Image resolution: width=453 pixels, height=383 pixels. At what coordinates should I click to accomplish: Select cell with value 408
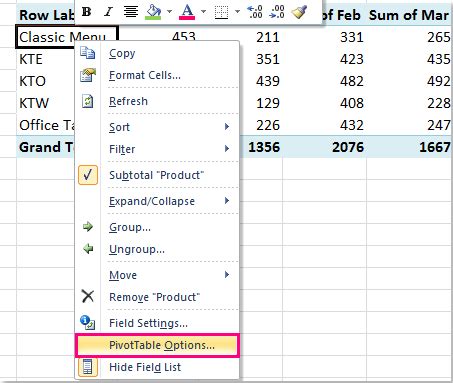324,103
